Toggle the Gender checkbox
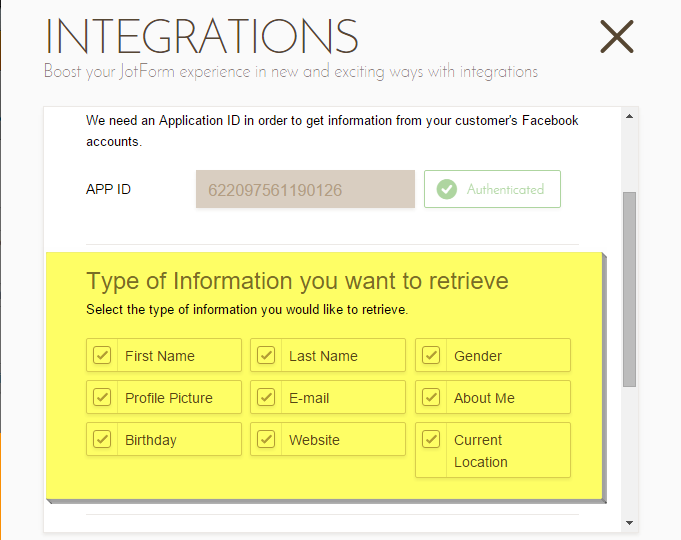This screenshot has width=681, height=540. click(431, 355)
